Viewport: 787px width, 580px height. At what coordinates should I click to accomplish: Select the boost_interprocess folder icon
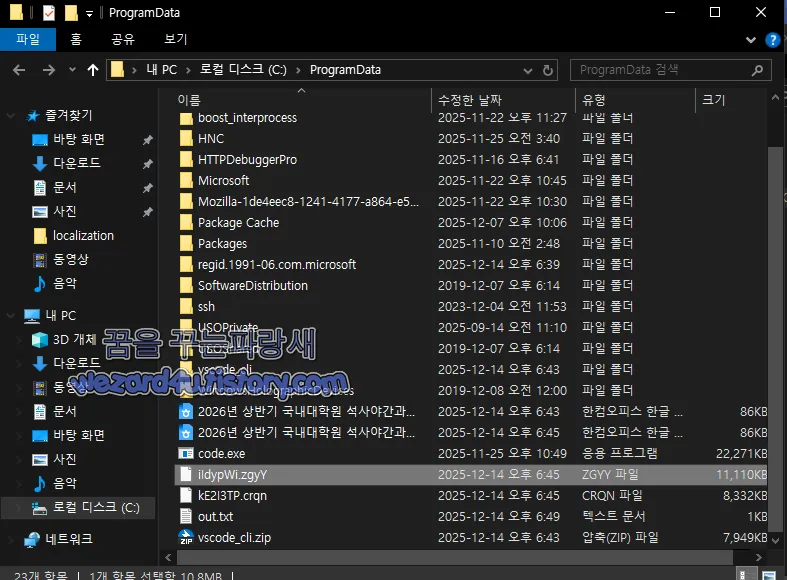click(x=186, y=118)
